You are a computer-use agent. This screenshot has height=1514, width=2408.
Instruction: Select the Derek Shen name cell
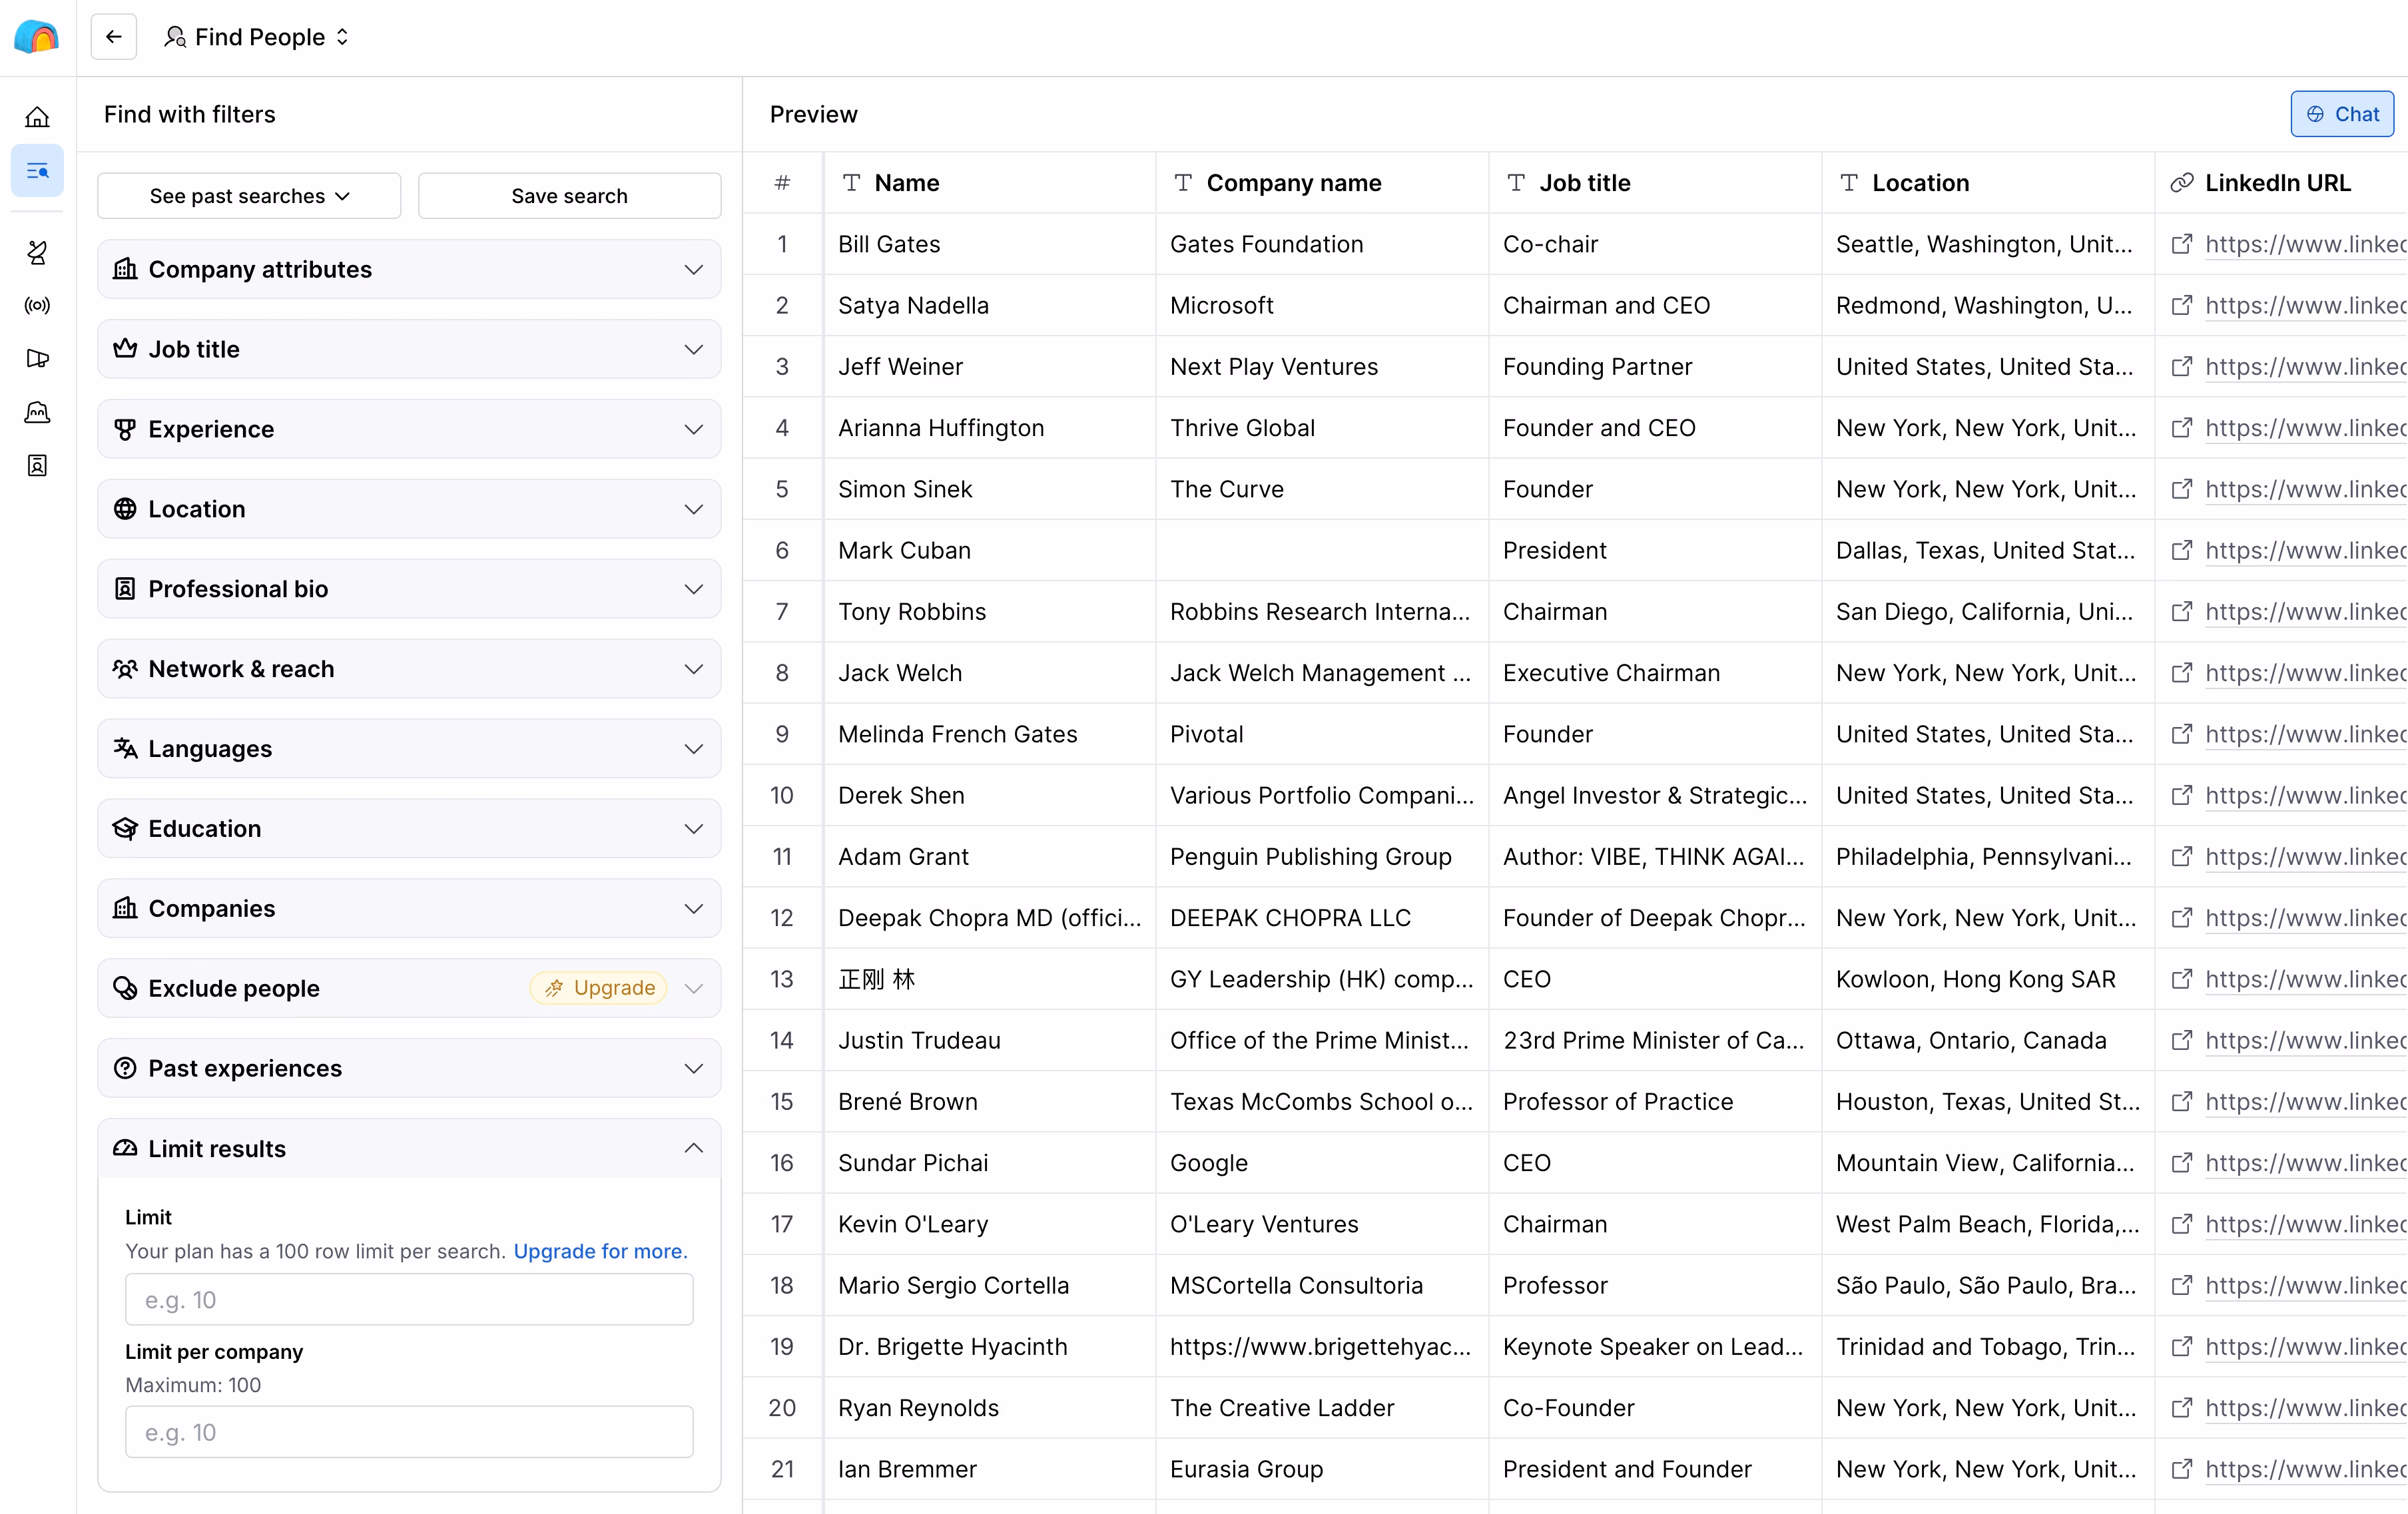tap(989, 795)
